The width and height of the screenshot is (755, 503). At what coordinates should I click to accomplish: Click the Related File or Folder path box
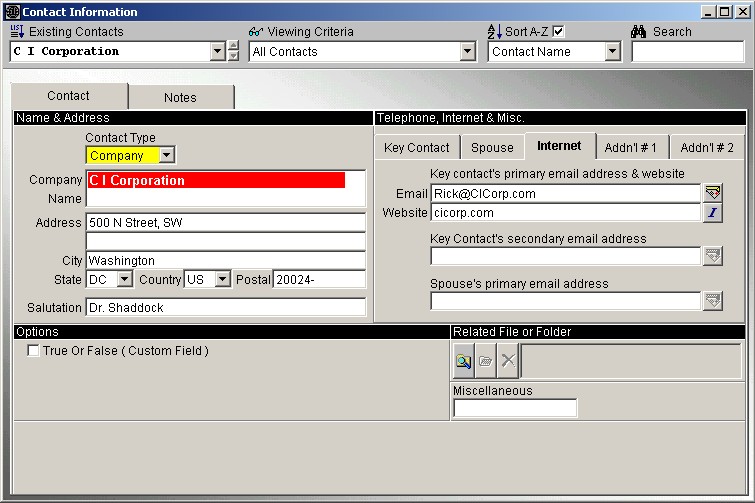pyautogui.click(x=631, y=361)
